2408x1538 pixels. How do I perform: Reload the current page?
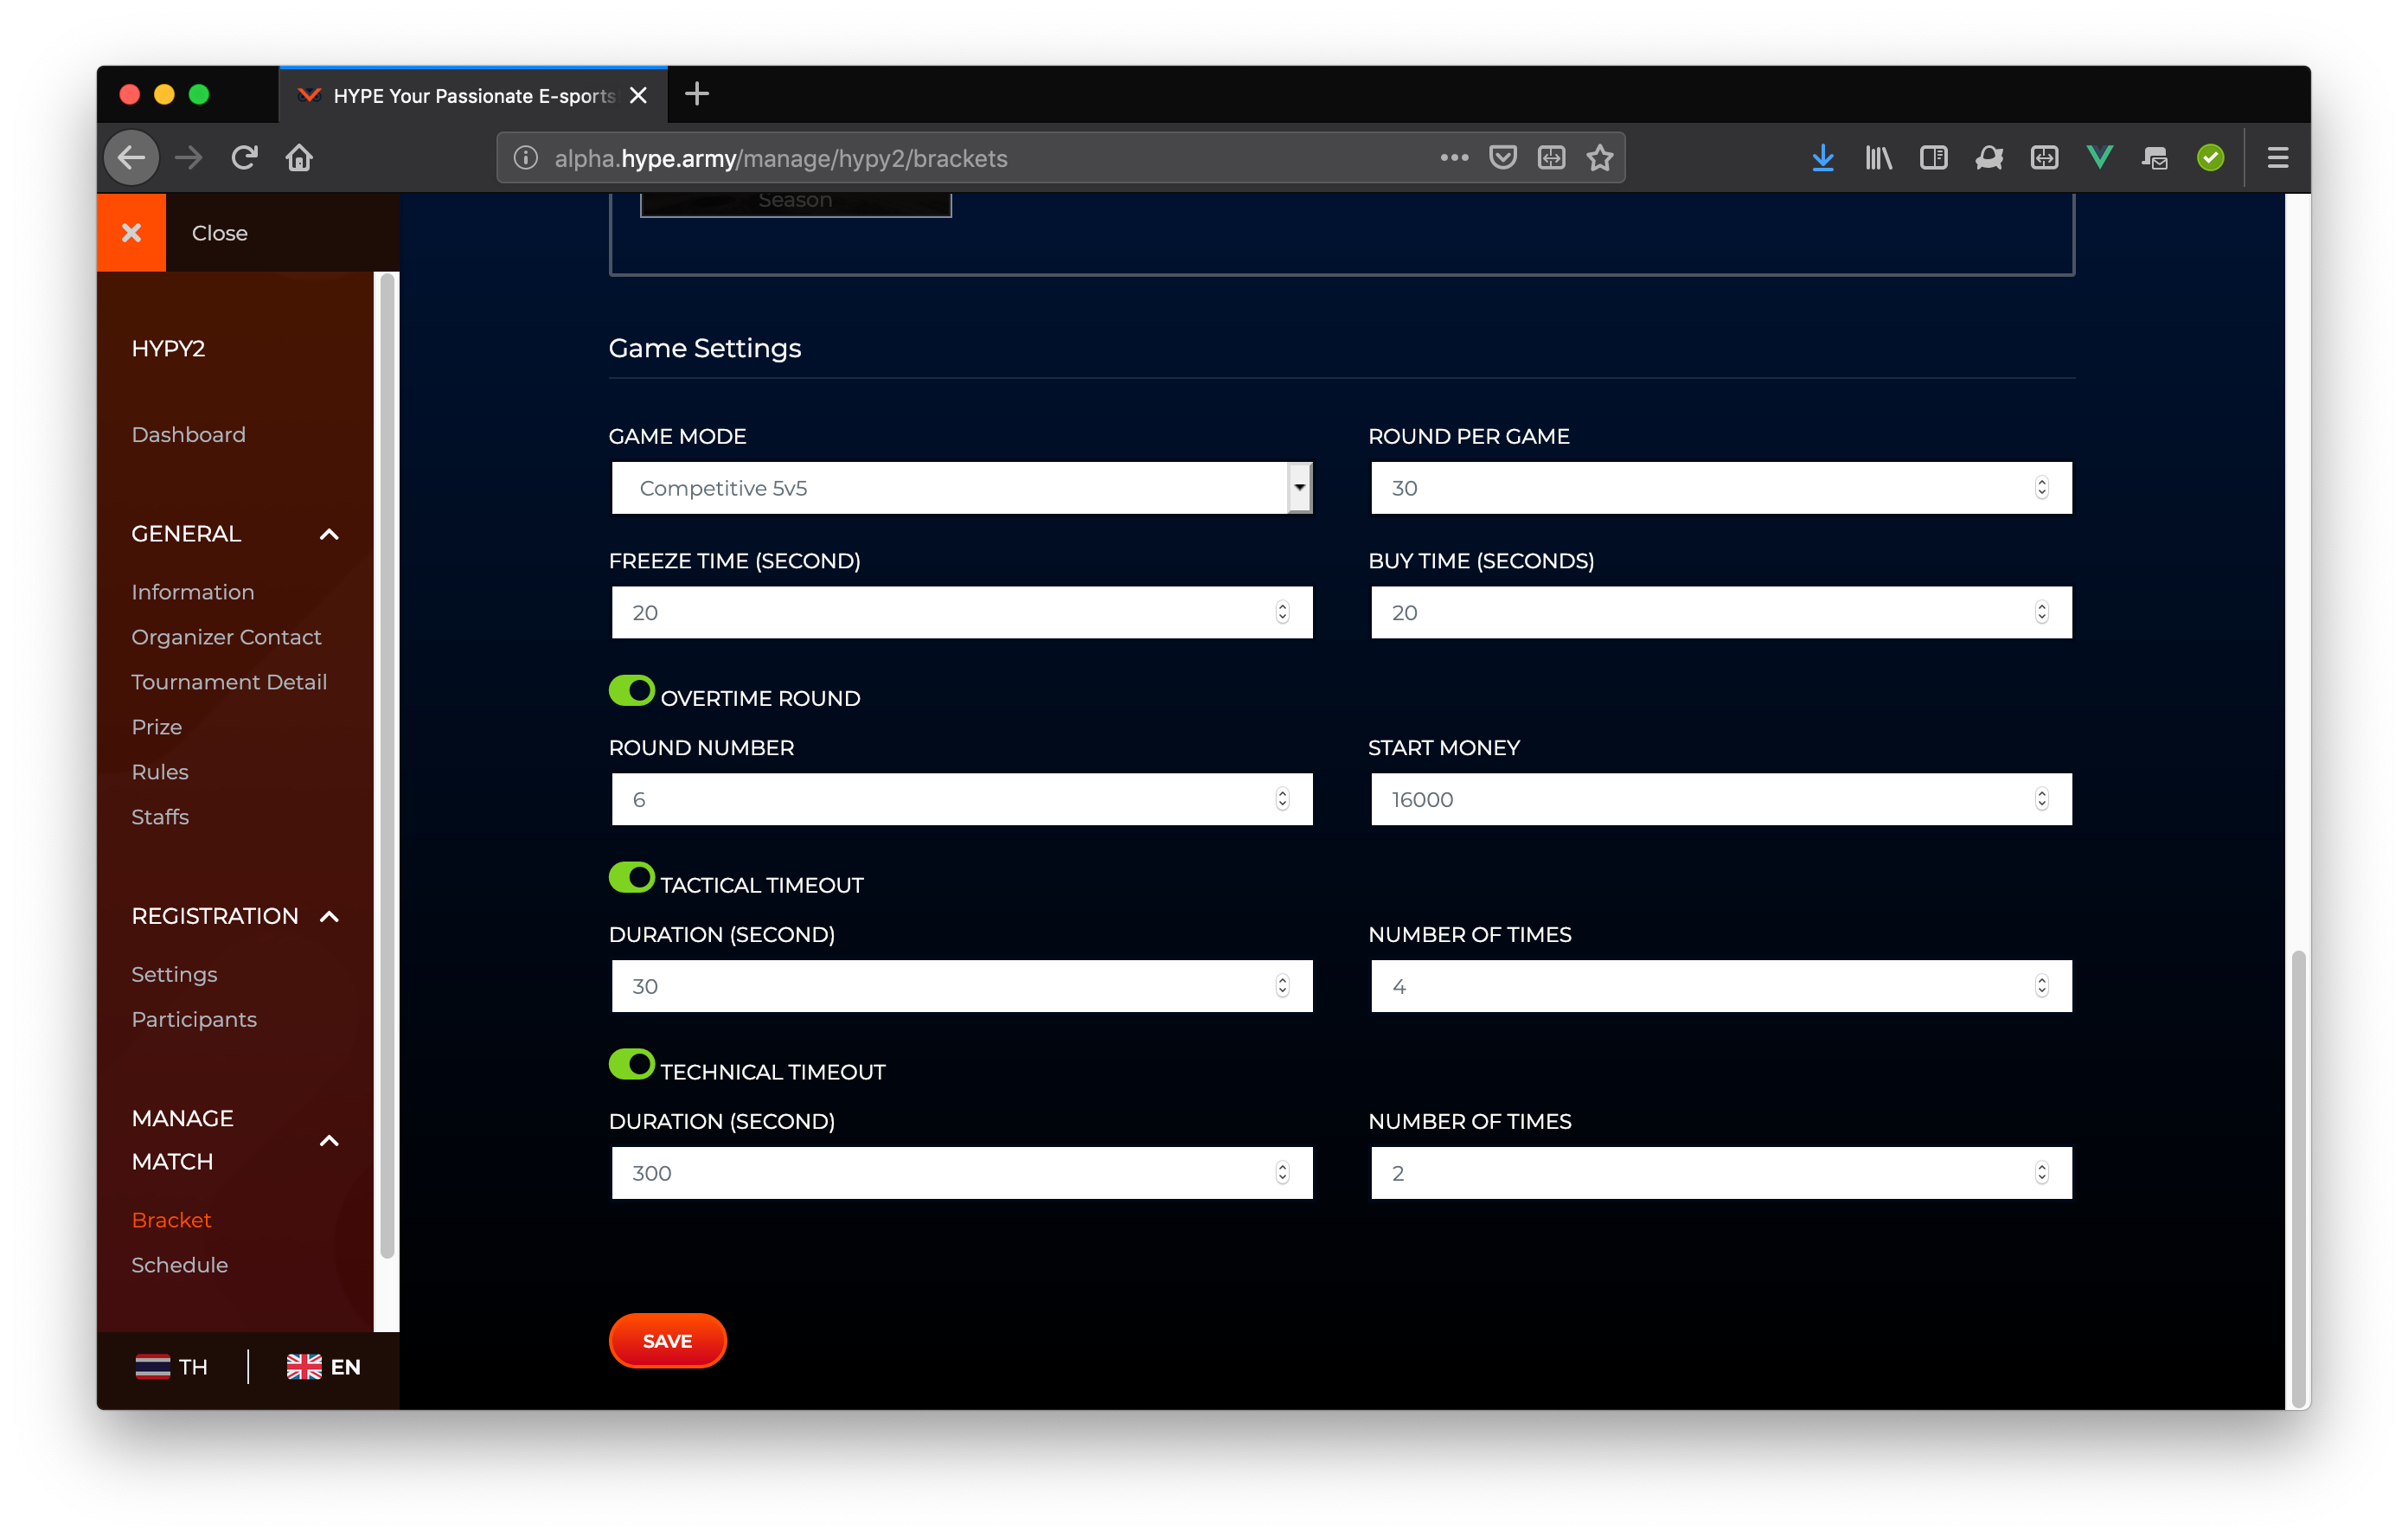[245, 158]
